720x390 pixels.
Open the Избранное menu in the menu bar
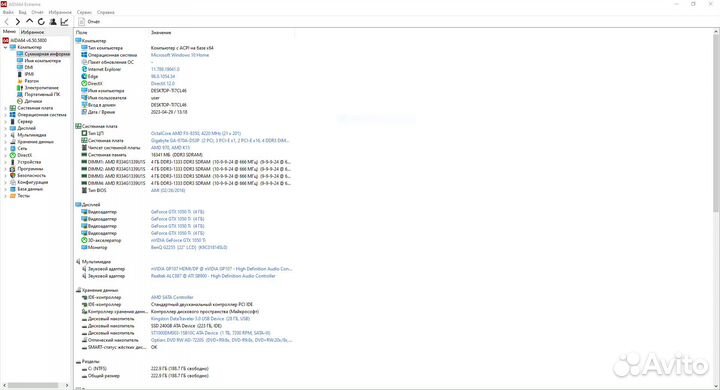pyautogui.click(x=60, y=12)
